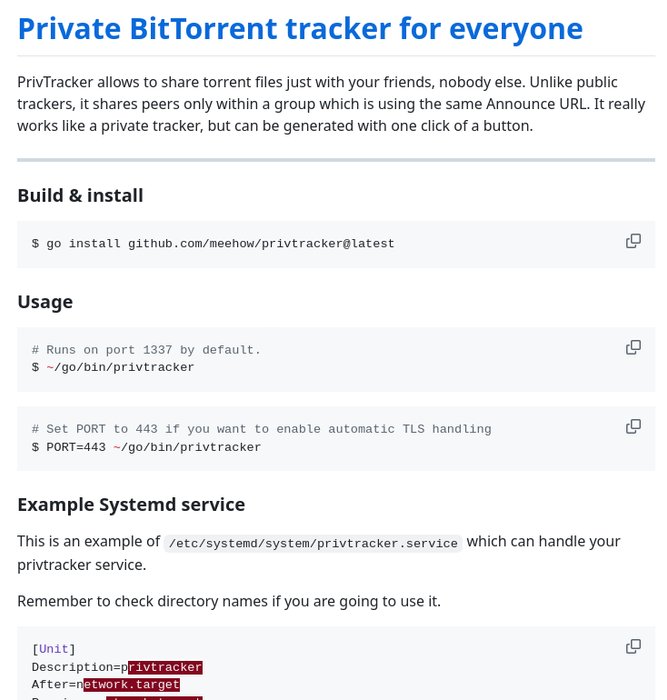This screenshot has height=700, width=667.
Task: Click the highlighted Description value text
Action: (165, 667)
